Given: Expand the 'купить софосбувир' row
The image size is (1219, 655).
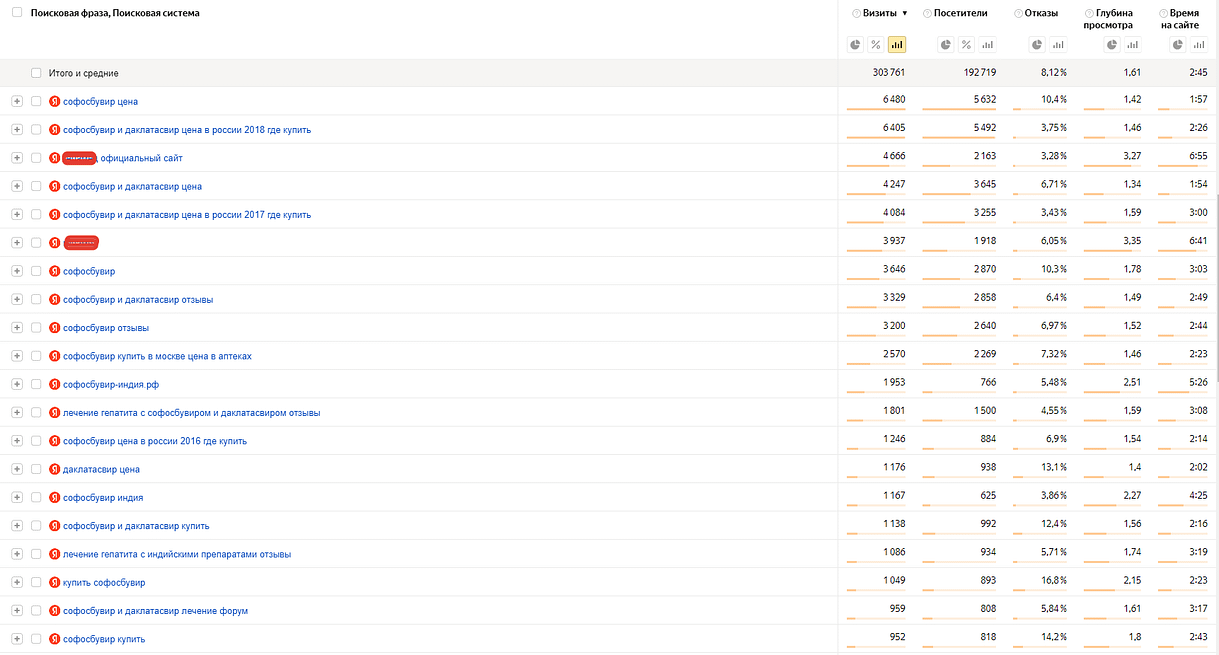Looking at the screenshot, I should click(17, 582).
